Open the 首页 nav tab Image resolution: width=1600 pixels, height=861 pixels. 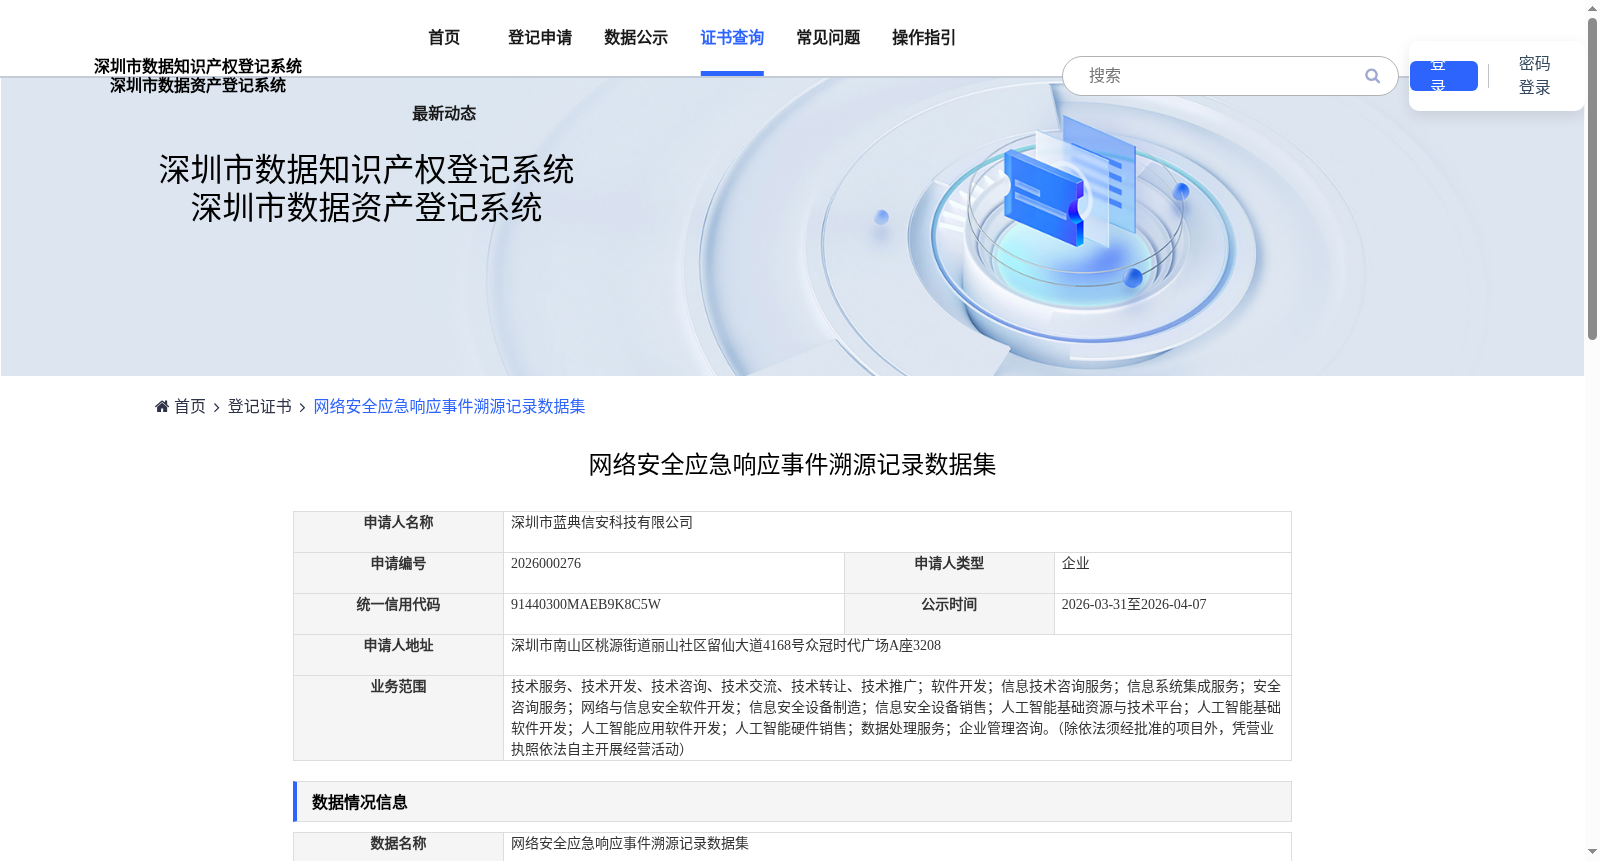(x=444, y=38)
